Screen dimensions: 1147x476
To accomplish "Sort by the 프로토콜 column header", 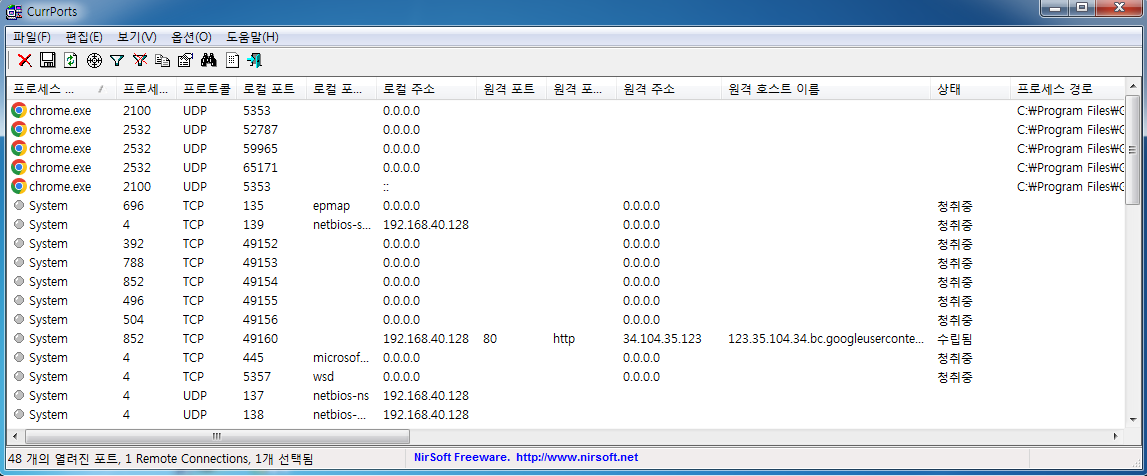I will click(x=207, y=89).
